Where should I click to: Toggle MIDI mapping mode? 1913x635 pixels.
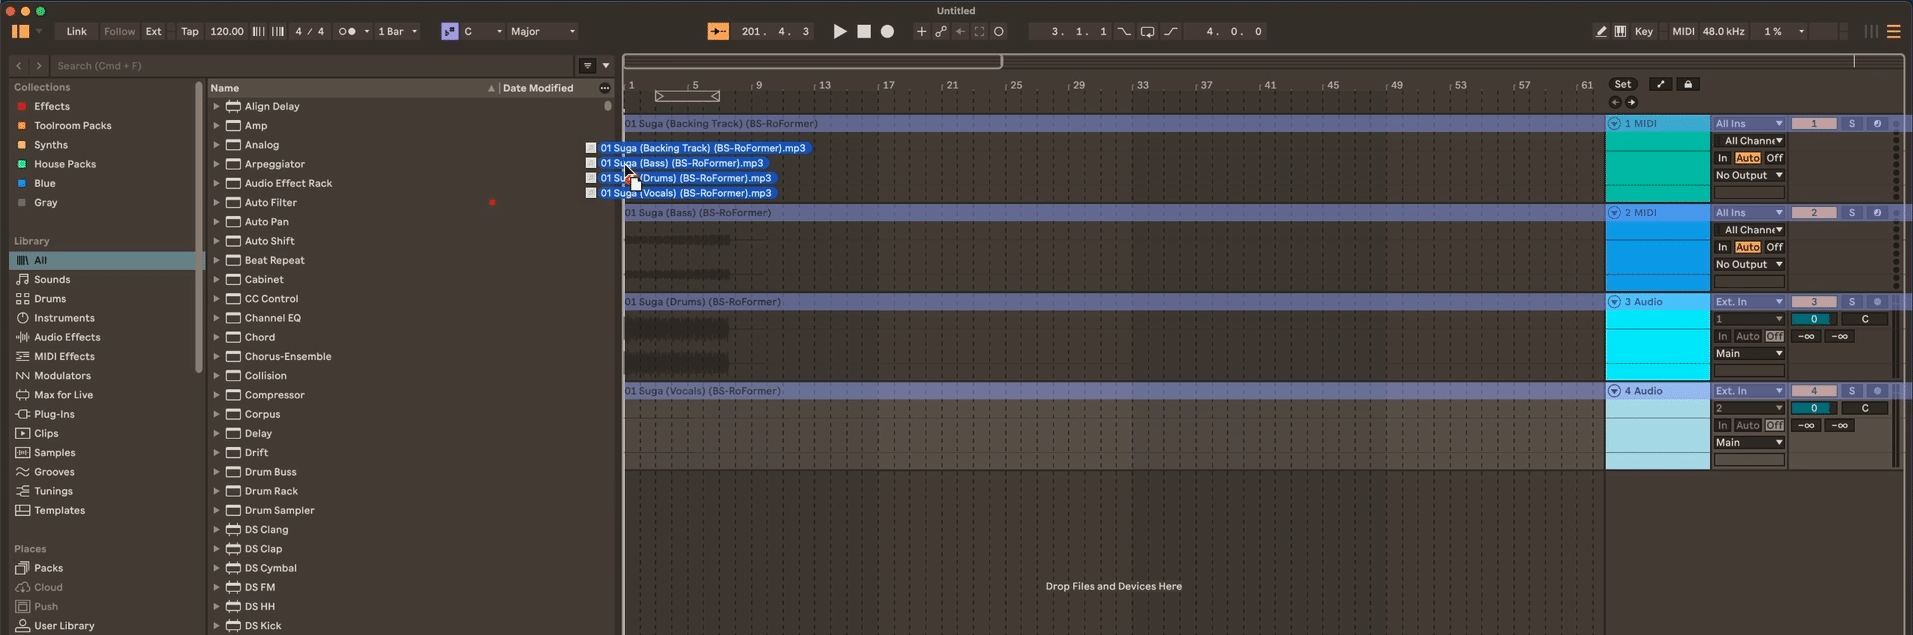tap(1683, 32)
